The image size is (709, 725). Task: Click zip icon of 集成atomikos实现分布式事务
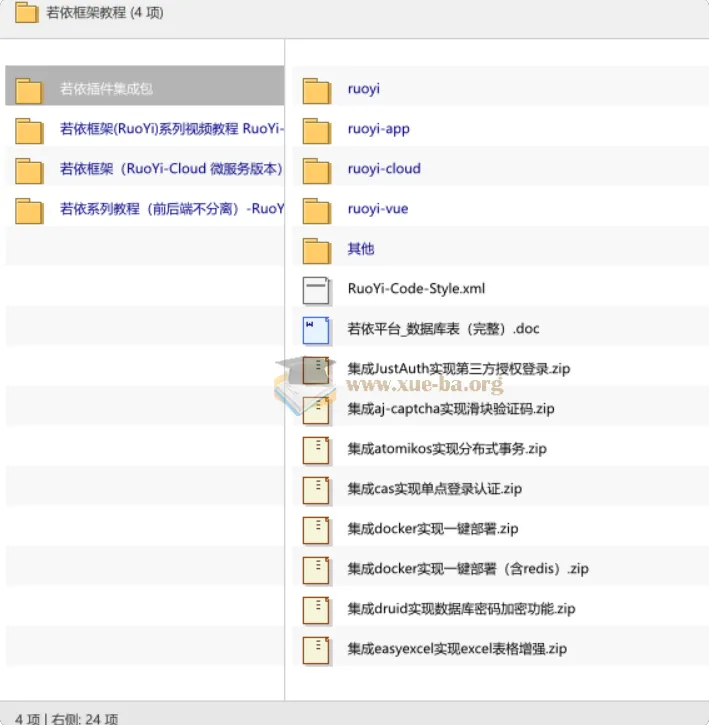[x=316, y=450]
